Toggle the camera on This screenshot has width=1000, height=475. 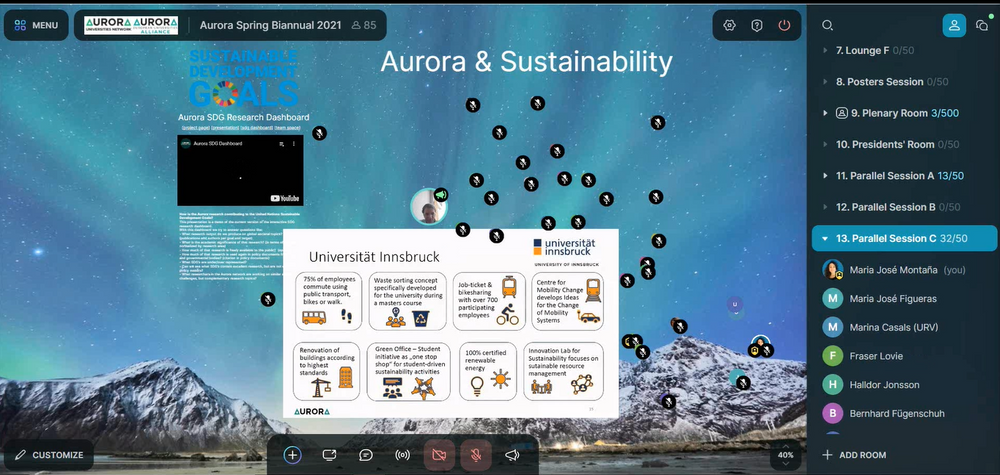click(x=439, y=454)
